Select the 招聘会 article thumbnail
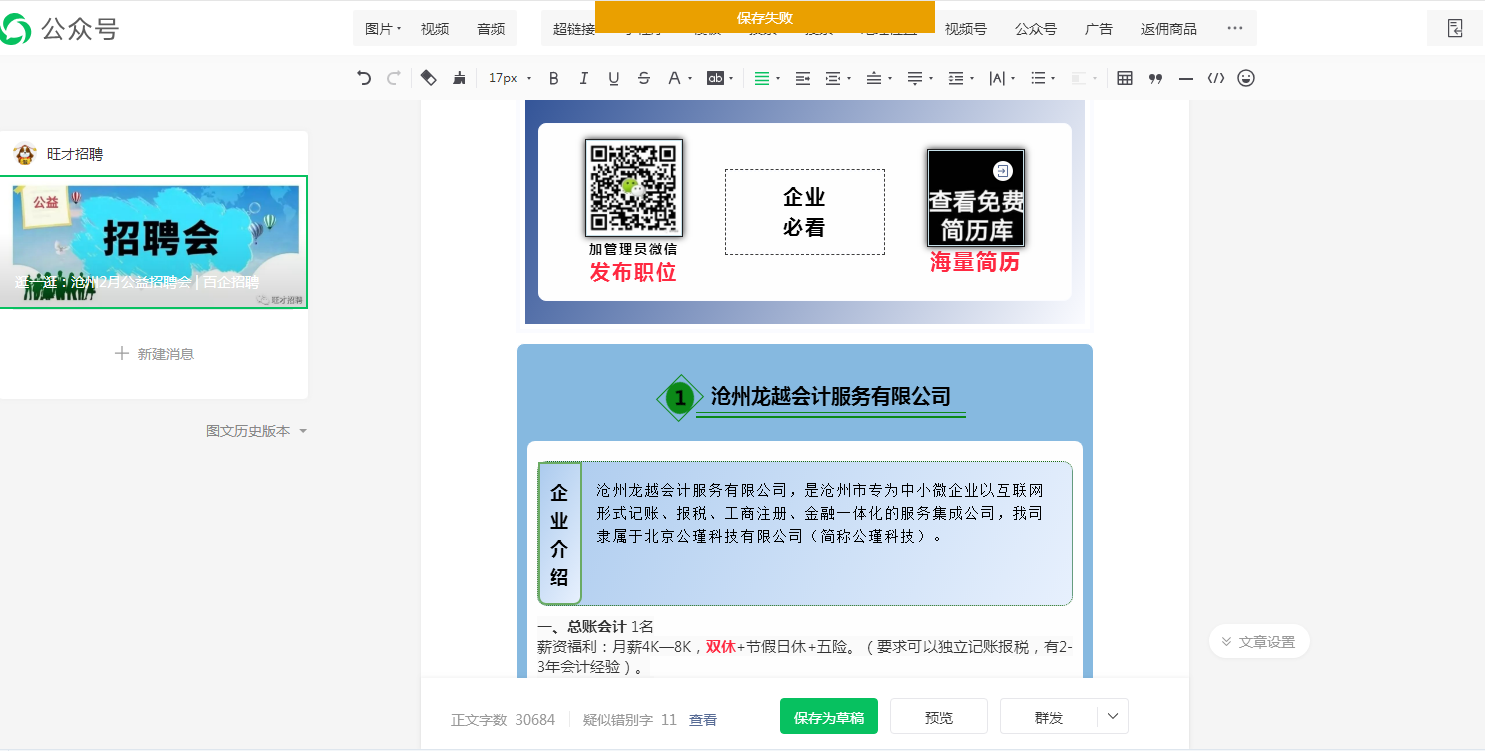Image resolution: width=1485 pixels, height=751 pixels. point(154,242)
